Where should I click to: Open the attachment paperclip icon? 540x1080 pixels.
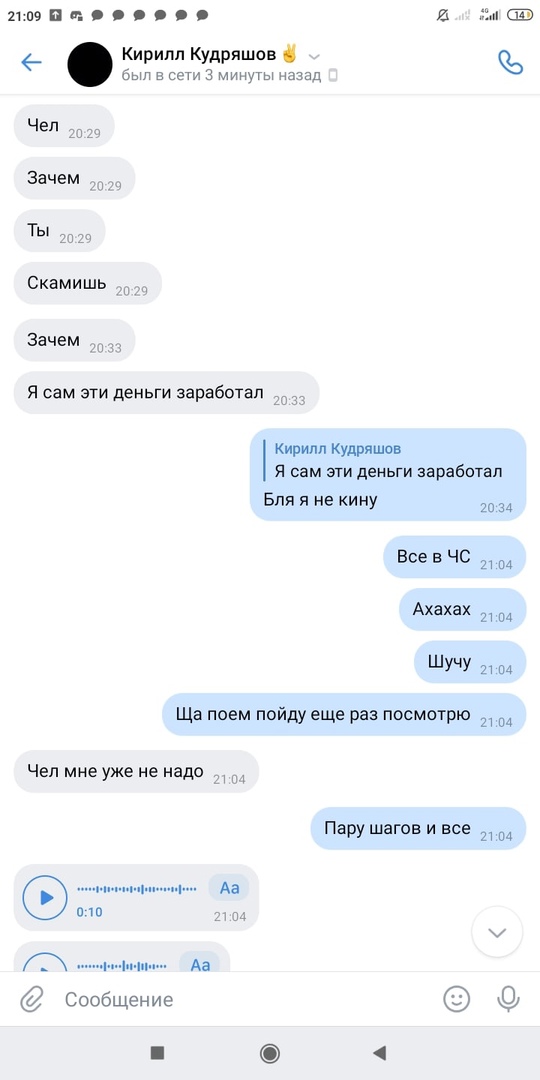point(31,999)
